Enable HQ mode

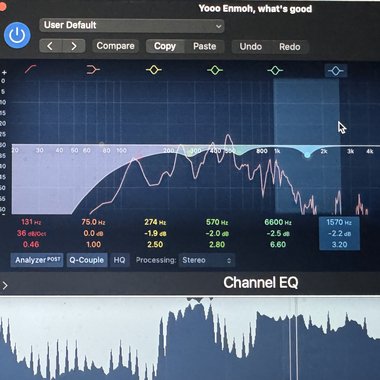(x=119, y=260)
